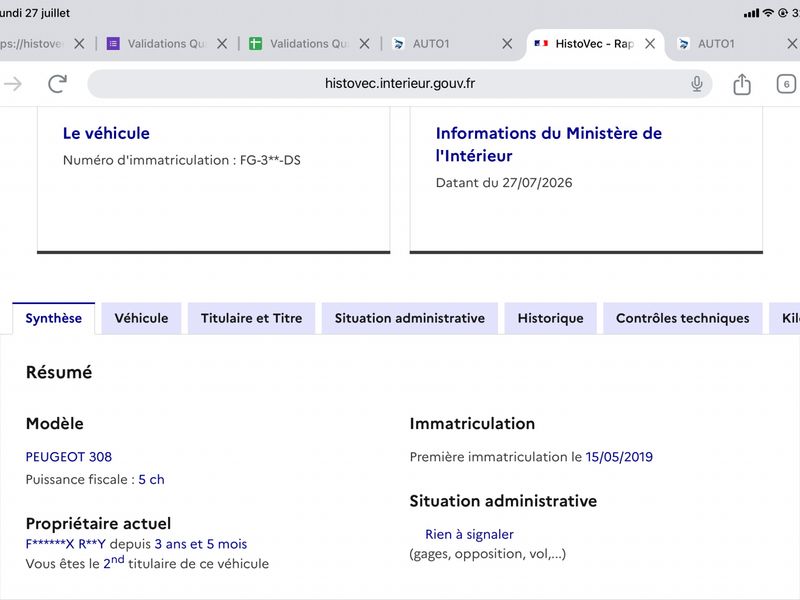Click the 2nd titulaire de ce véhicule line
The height and width of the screenshot is (600, 800).
pyautogui.click(x=147, y=563)
